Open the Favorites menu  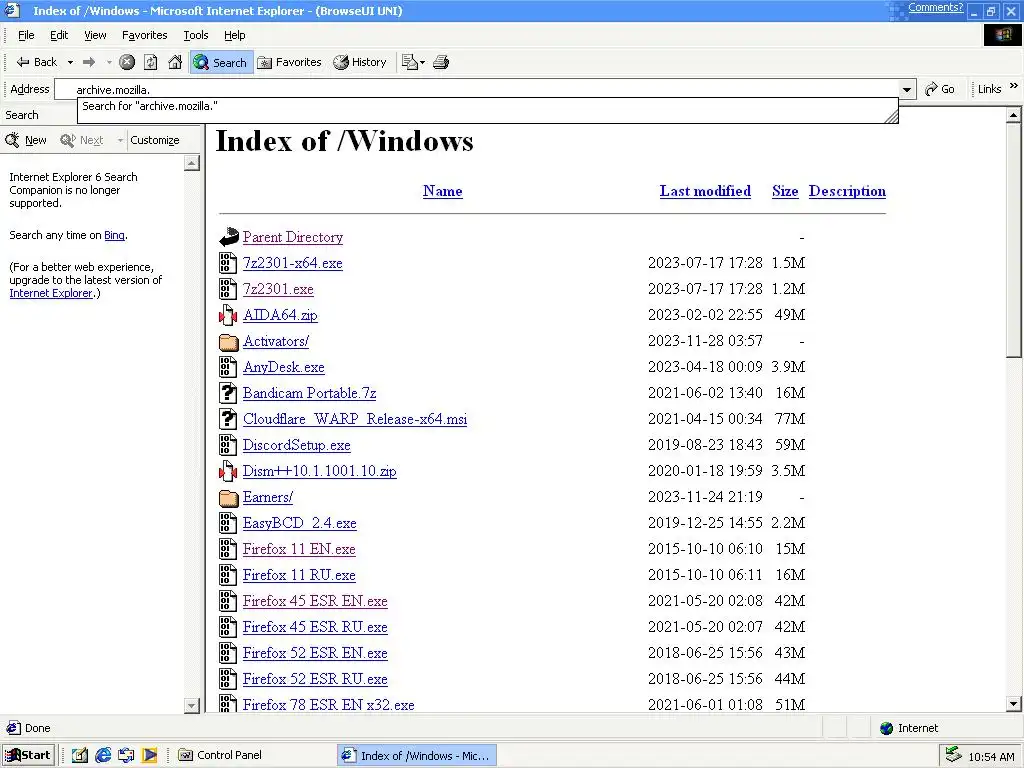tap(144, 35)
